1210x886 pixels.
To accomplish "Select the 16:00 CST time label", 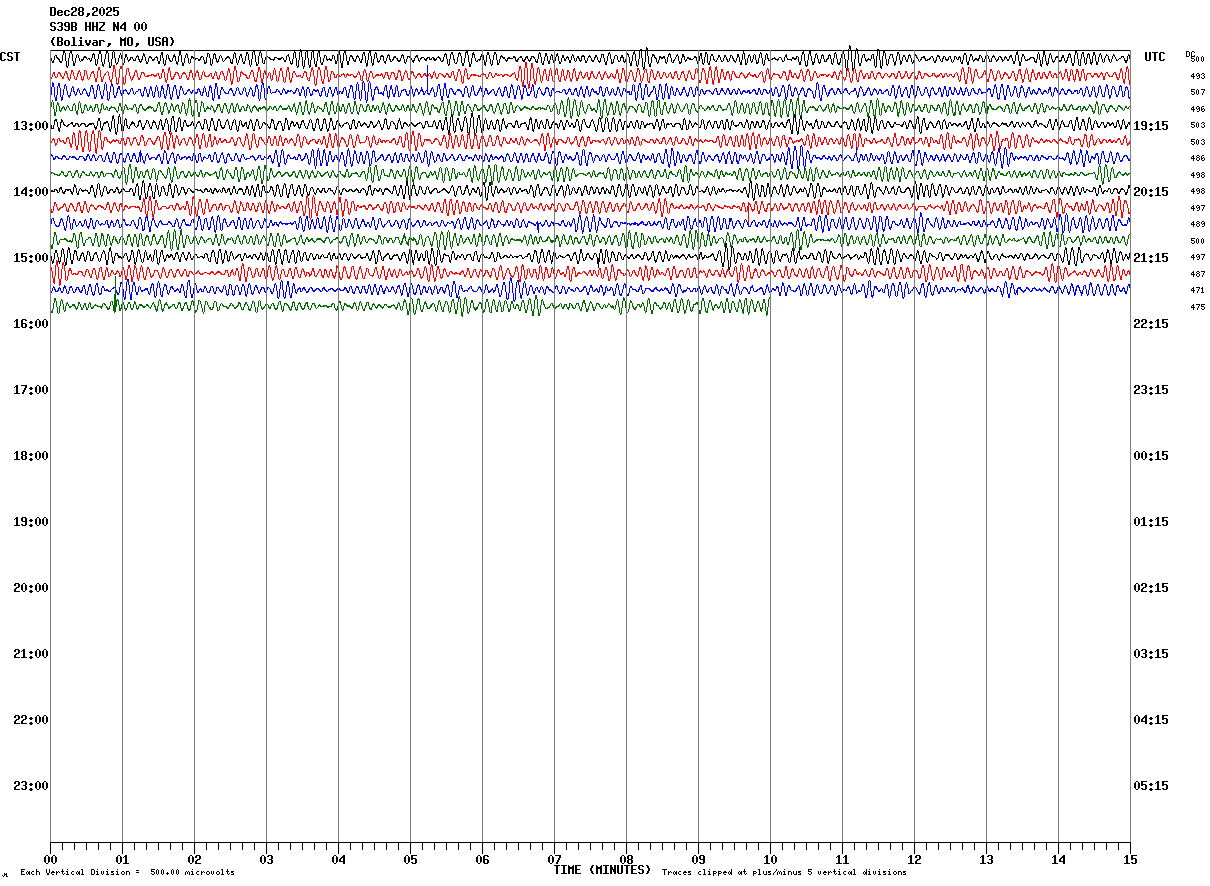I will pos(31,324).
